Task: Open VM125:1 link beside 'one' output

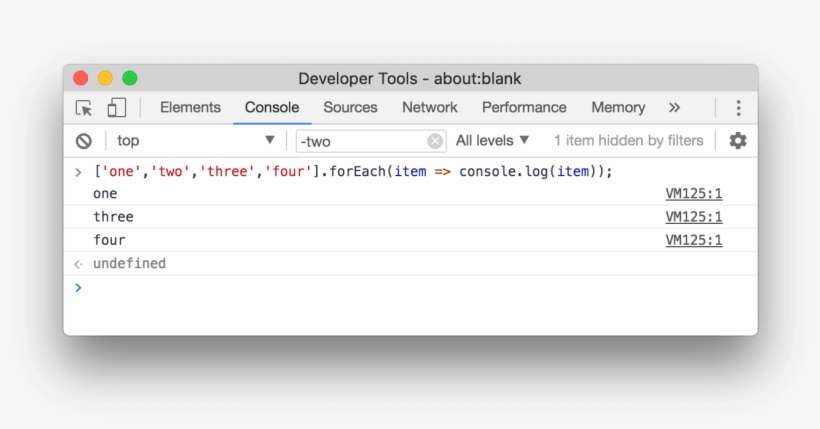Action: 693,194
